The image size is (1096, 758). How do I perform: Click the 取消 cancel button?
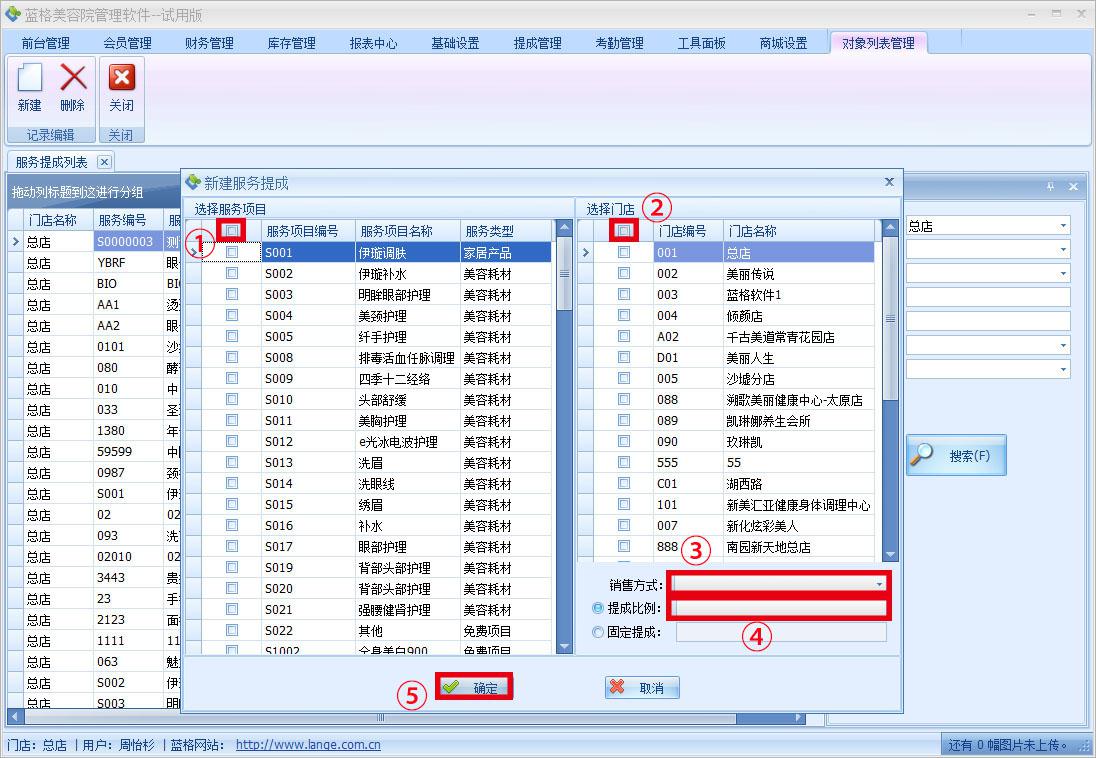(x=642, y=687)
